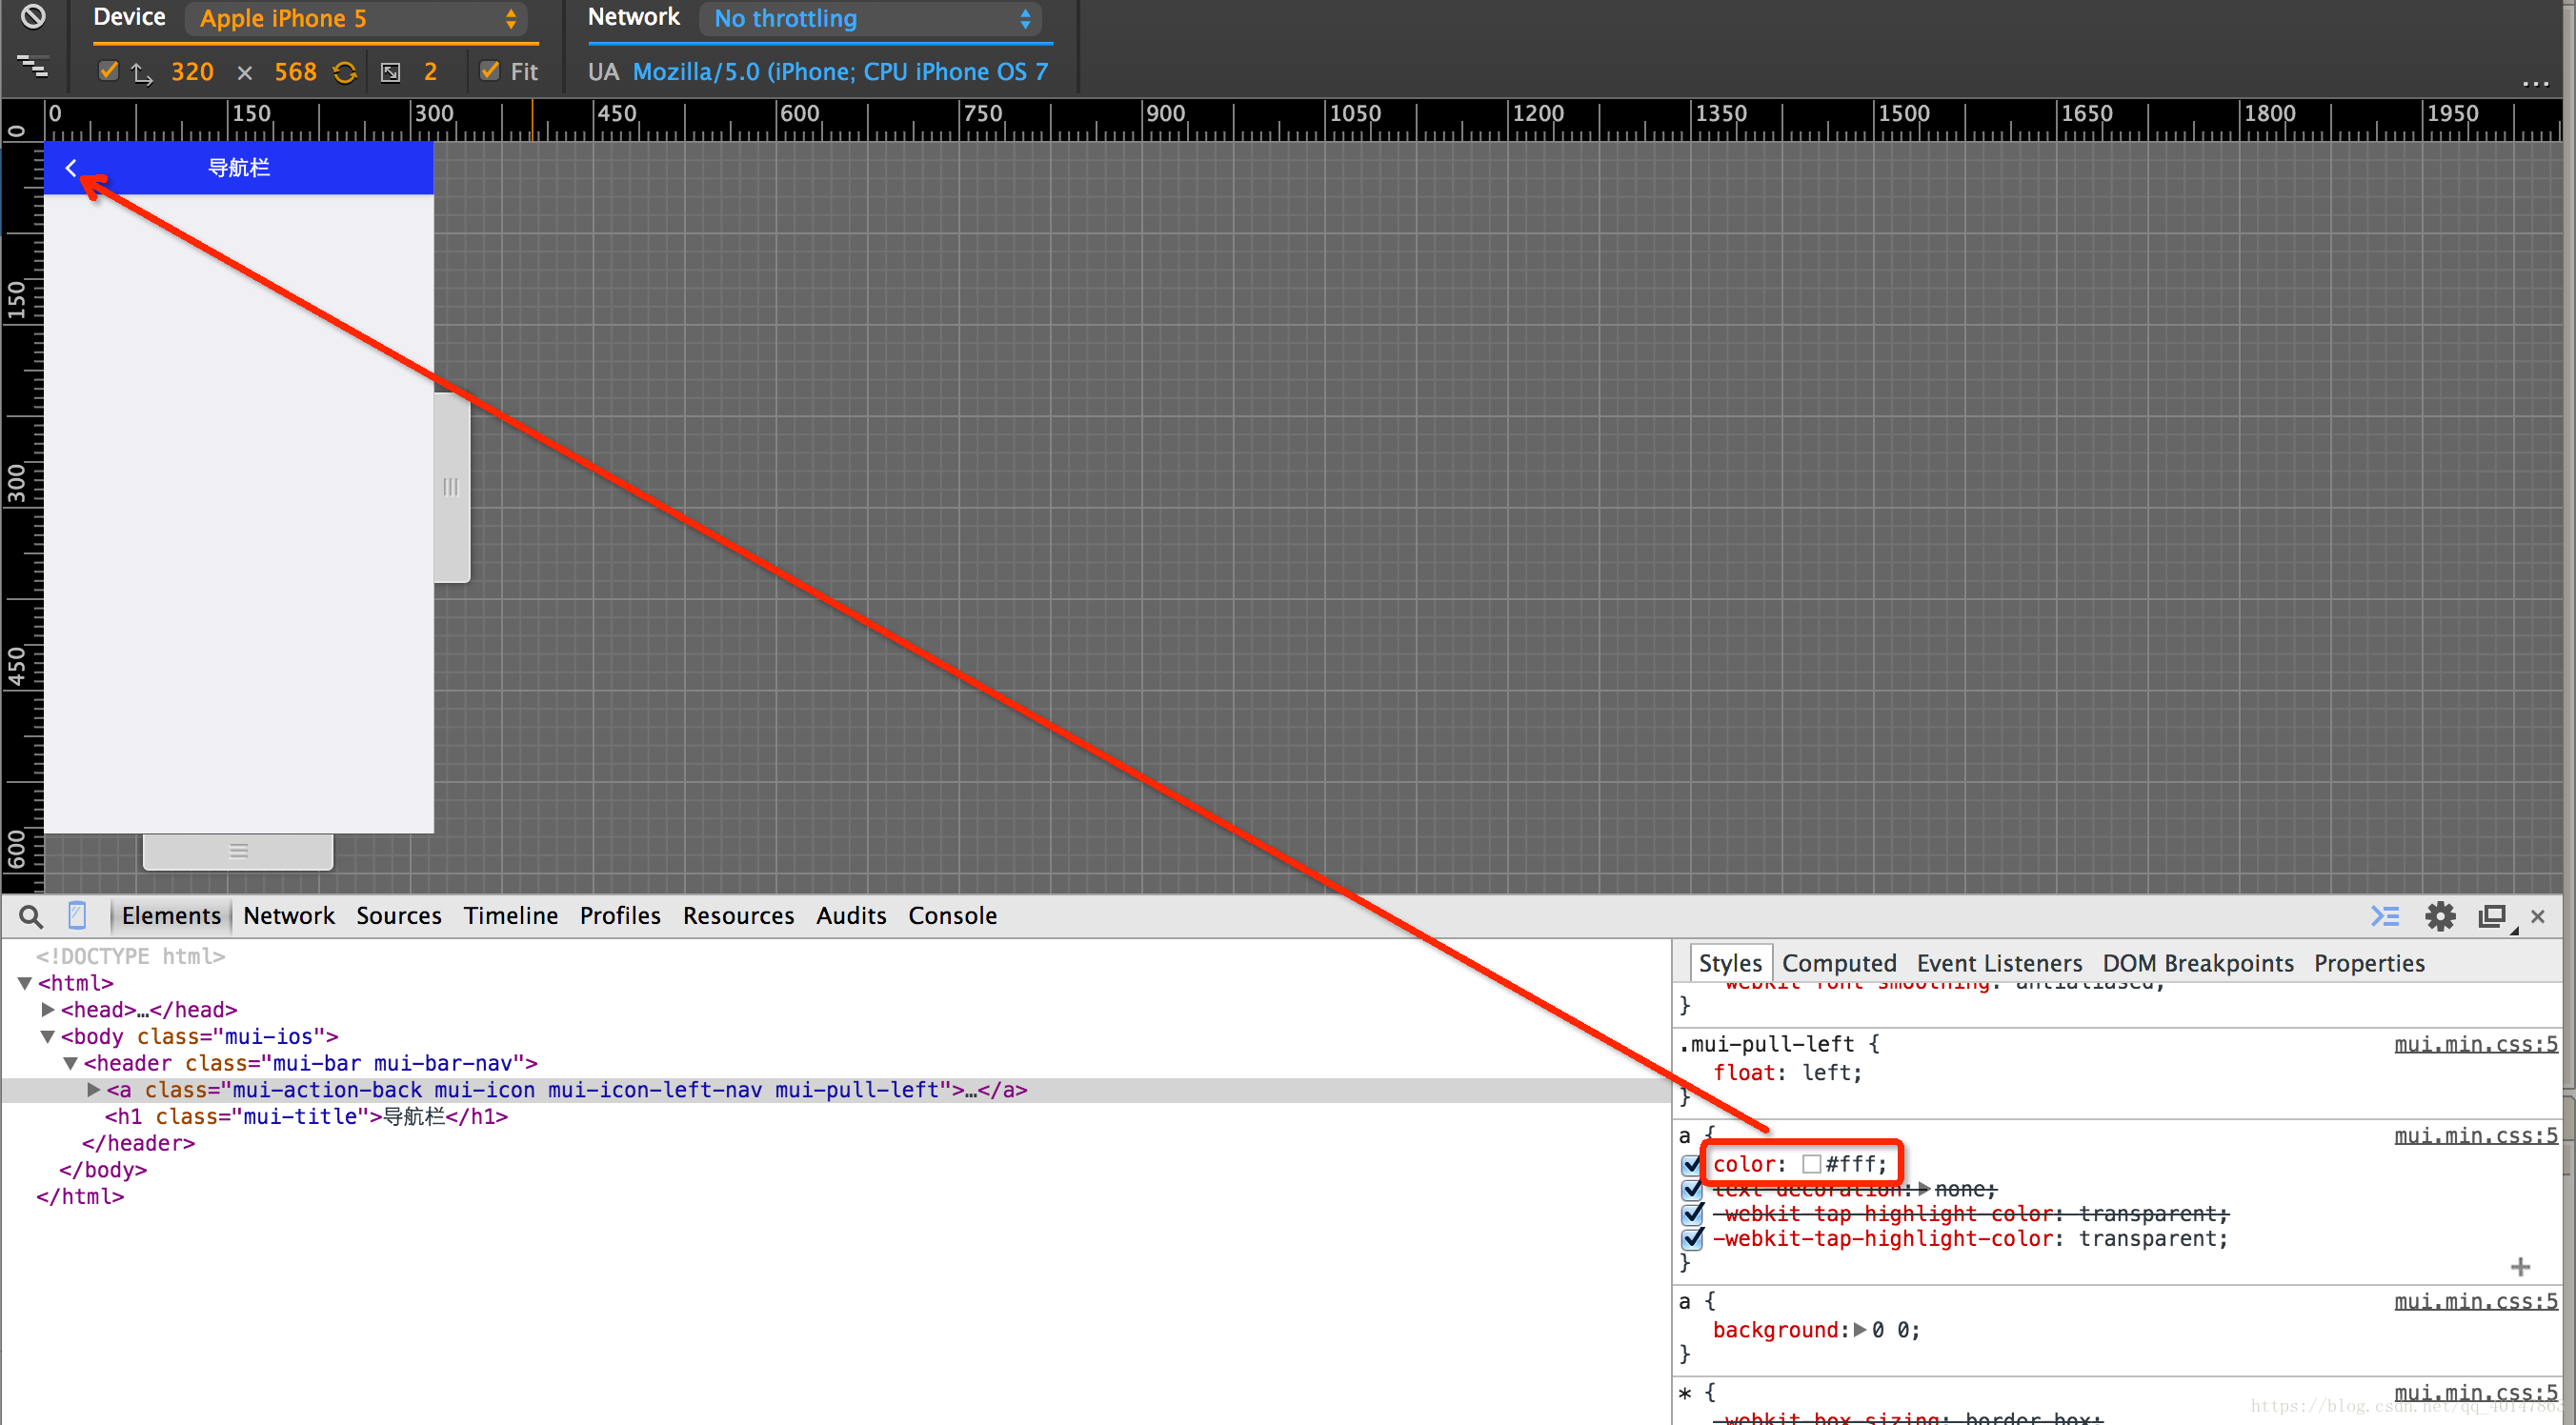2576x1425 pixels.
Task: Toggle the device mode phone icon
Action: tap(77, 915)
